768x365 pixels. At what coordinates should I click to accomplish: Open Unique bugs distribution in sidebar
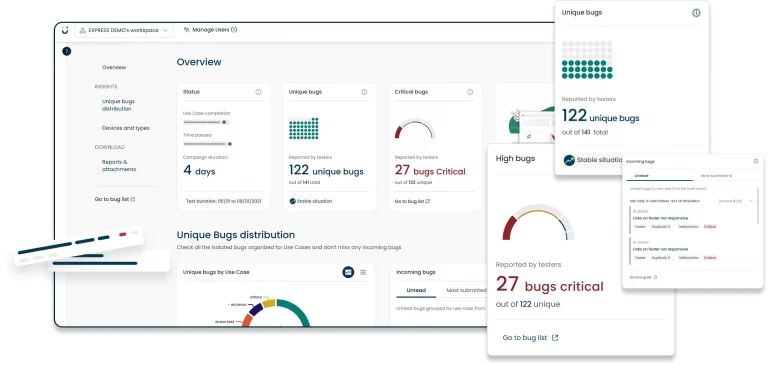pos(117,105)
